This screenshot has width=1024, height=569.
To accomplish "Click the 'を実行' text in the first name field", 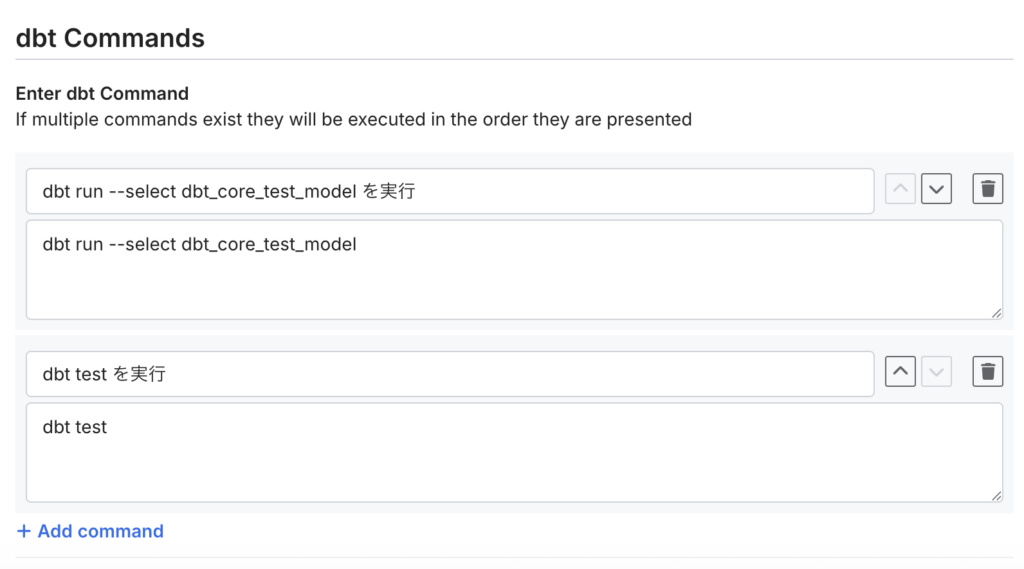I will click(x=388, y=191).
